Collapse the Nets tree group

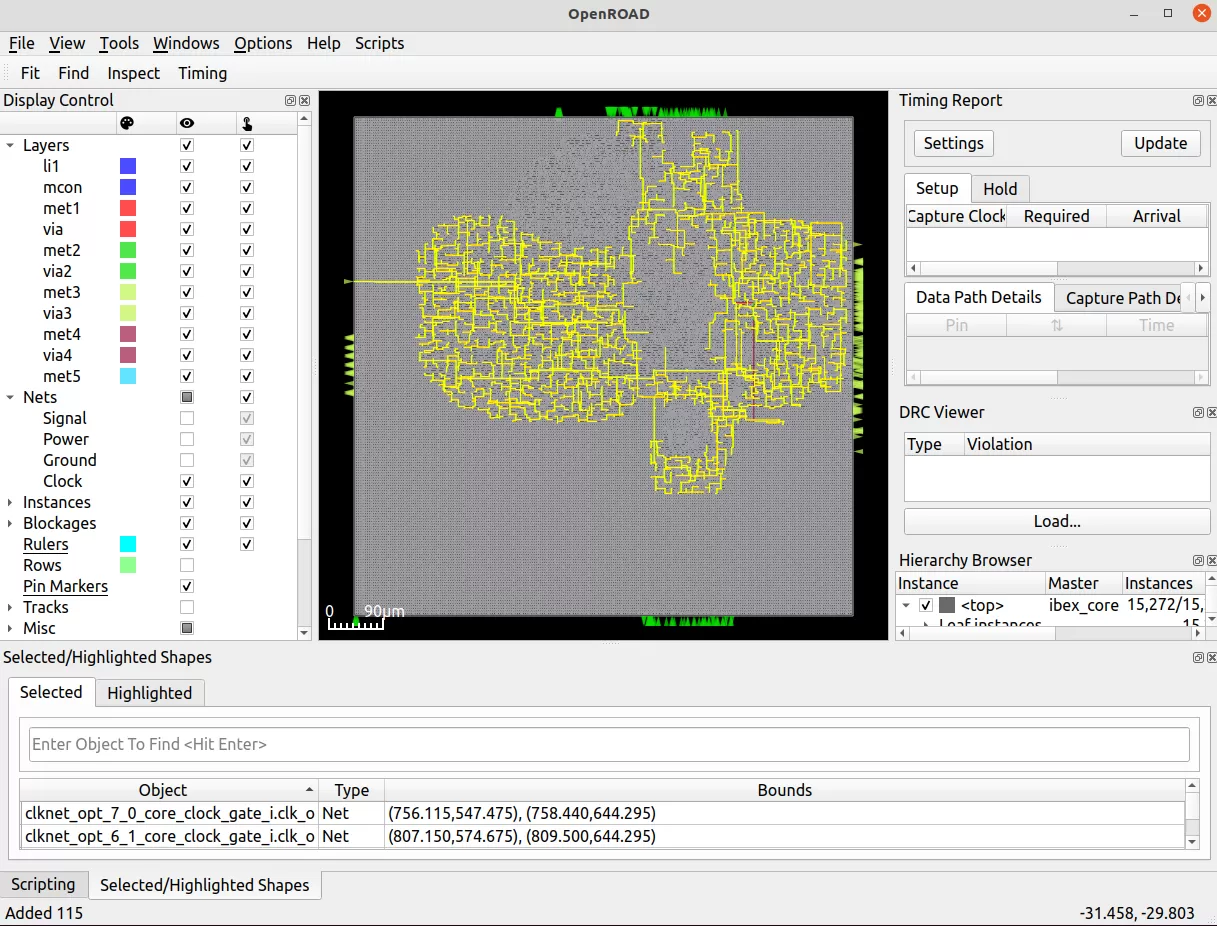point(11,397)
